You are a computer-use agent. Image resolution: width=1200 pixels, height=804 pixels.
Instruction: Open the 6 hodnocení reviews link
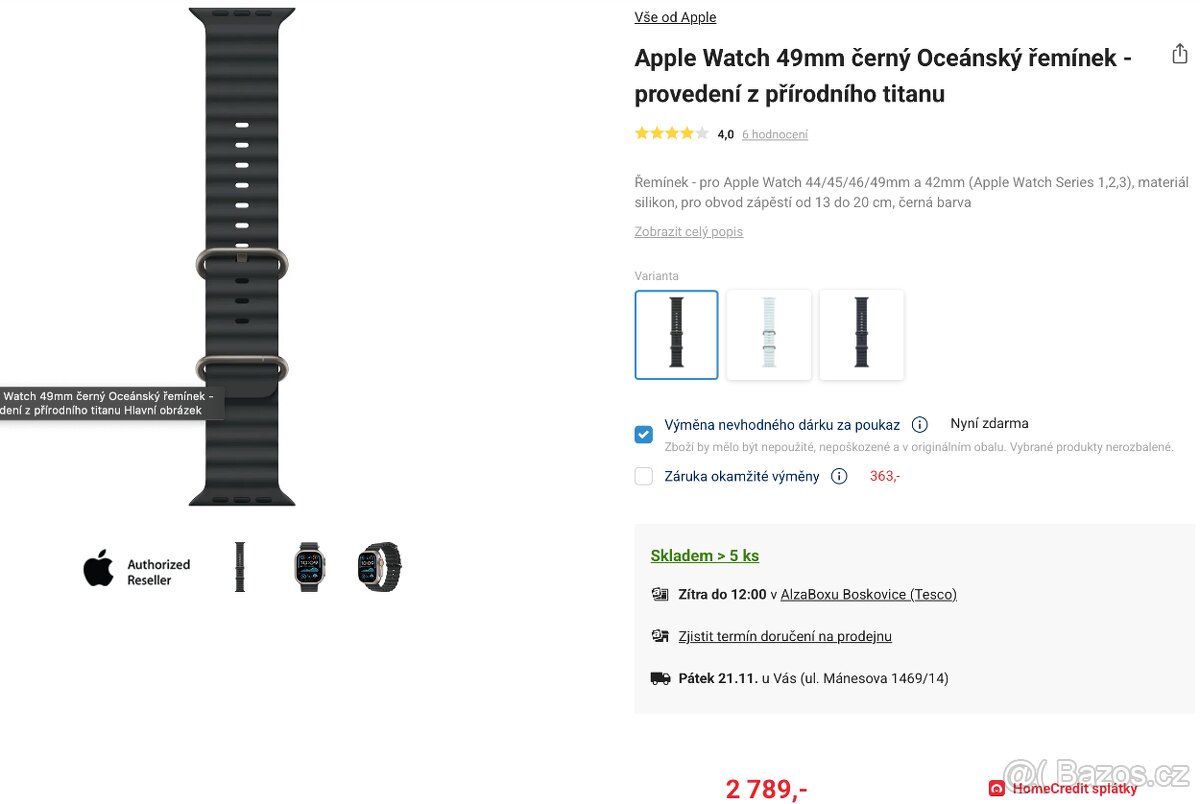coord(775,133)
